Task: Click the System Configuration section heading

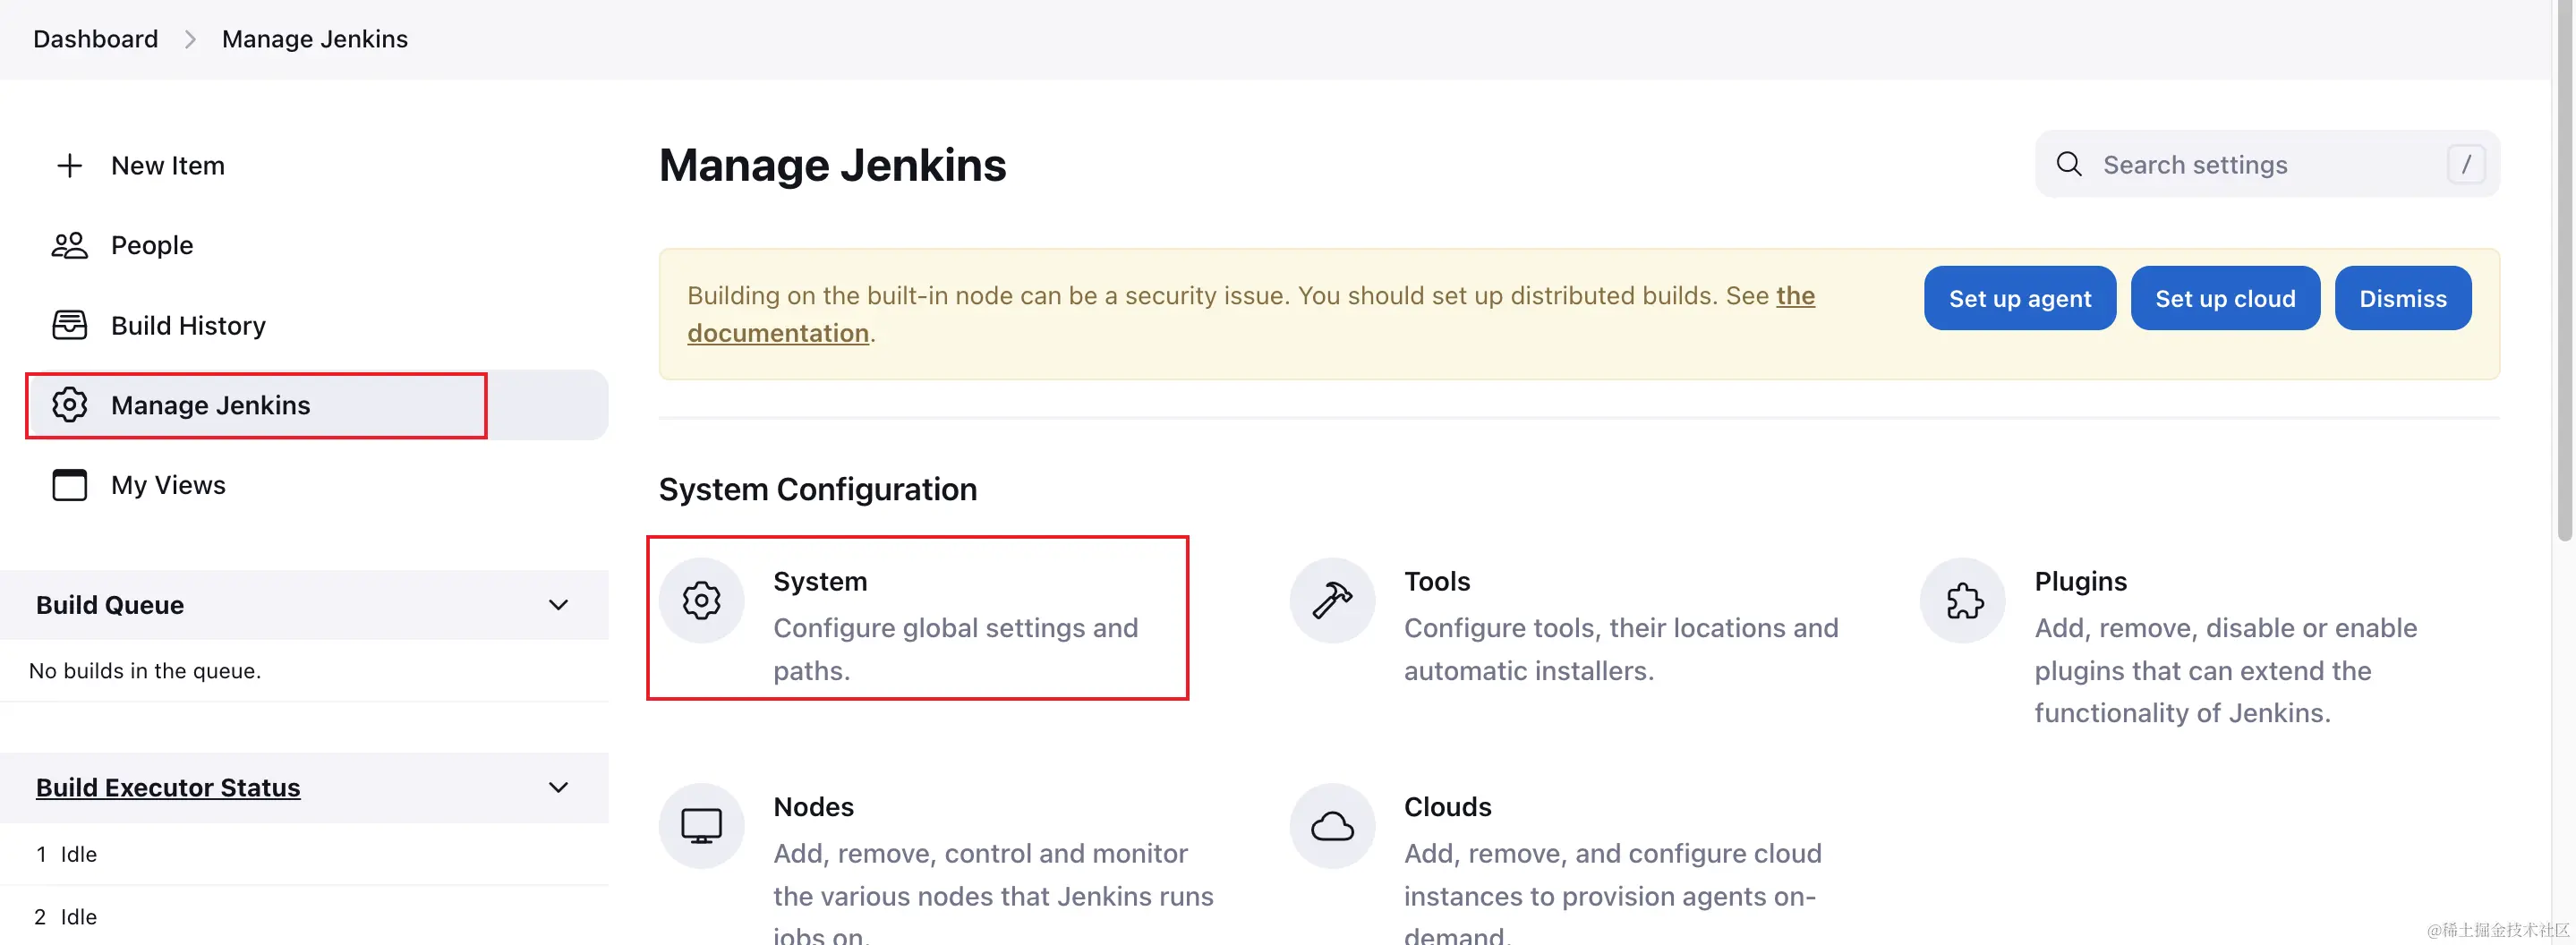Action: pos(817,489)
